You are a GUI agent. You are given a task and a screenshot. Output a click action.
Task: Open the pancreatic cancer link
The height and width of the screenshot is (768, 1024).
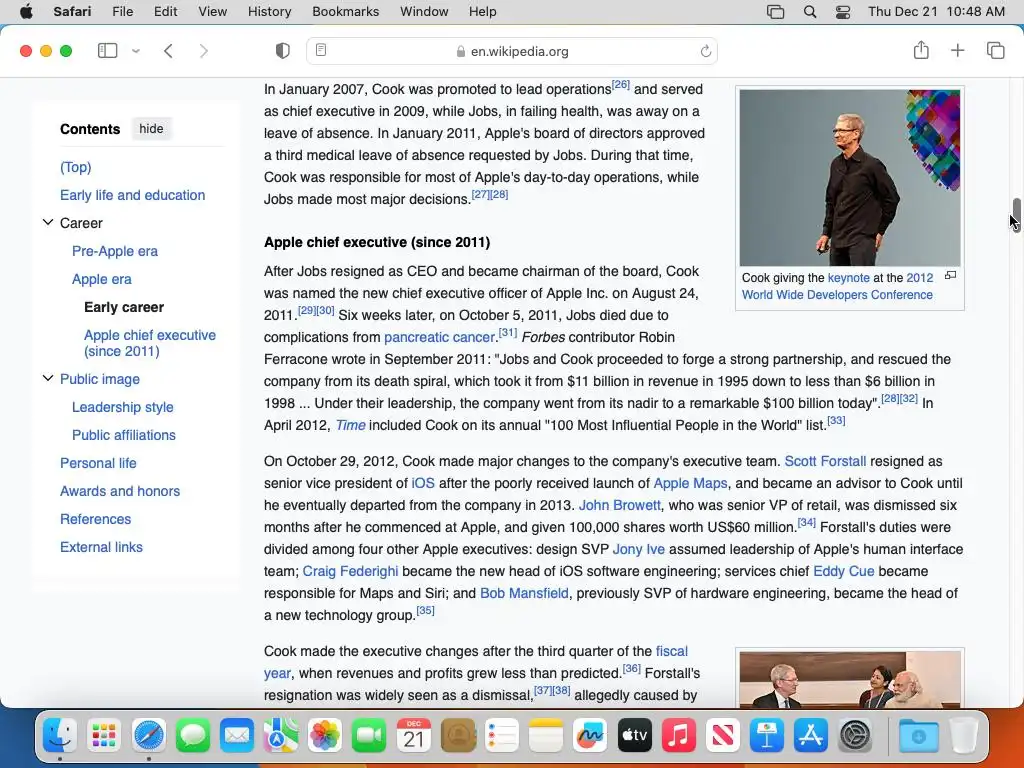coord(440,338)
